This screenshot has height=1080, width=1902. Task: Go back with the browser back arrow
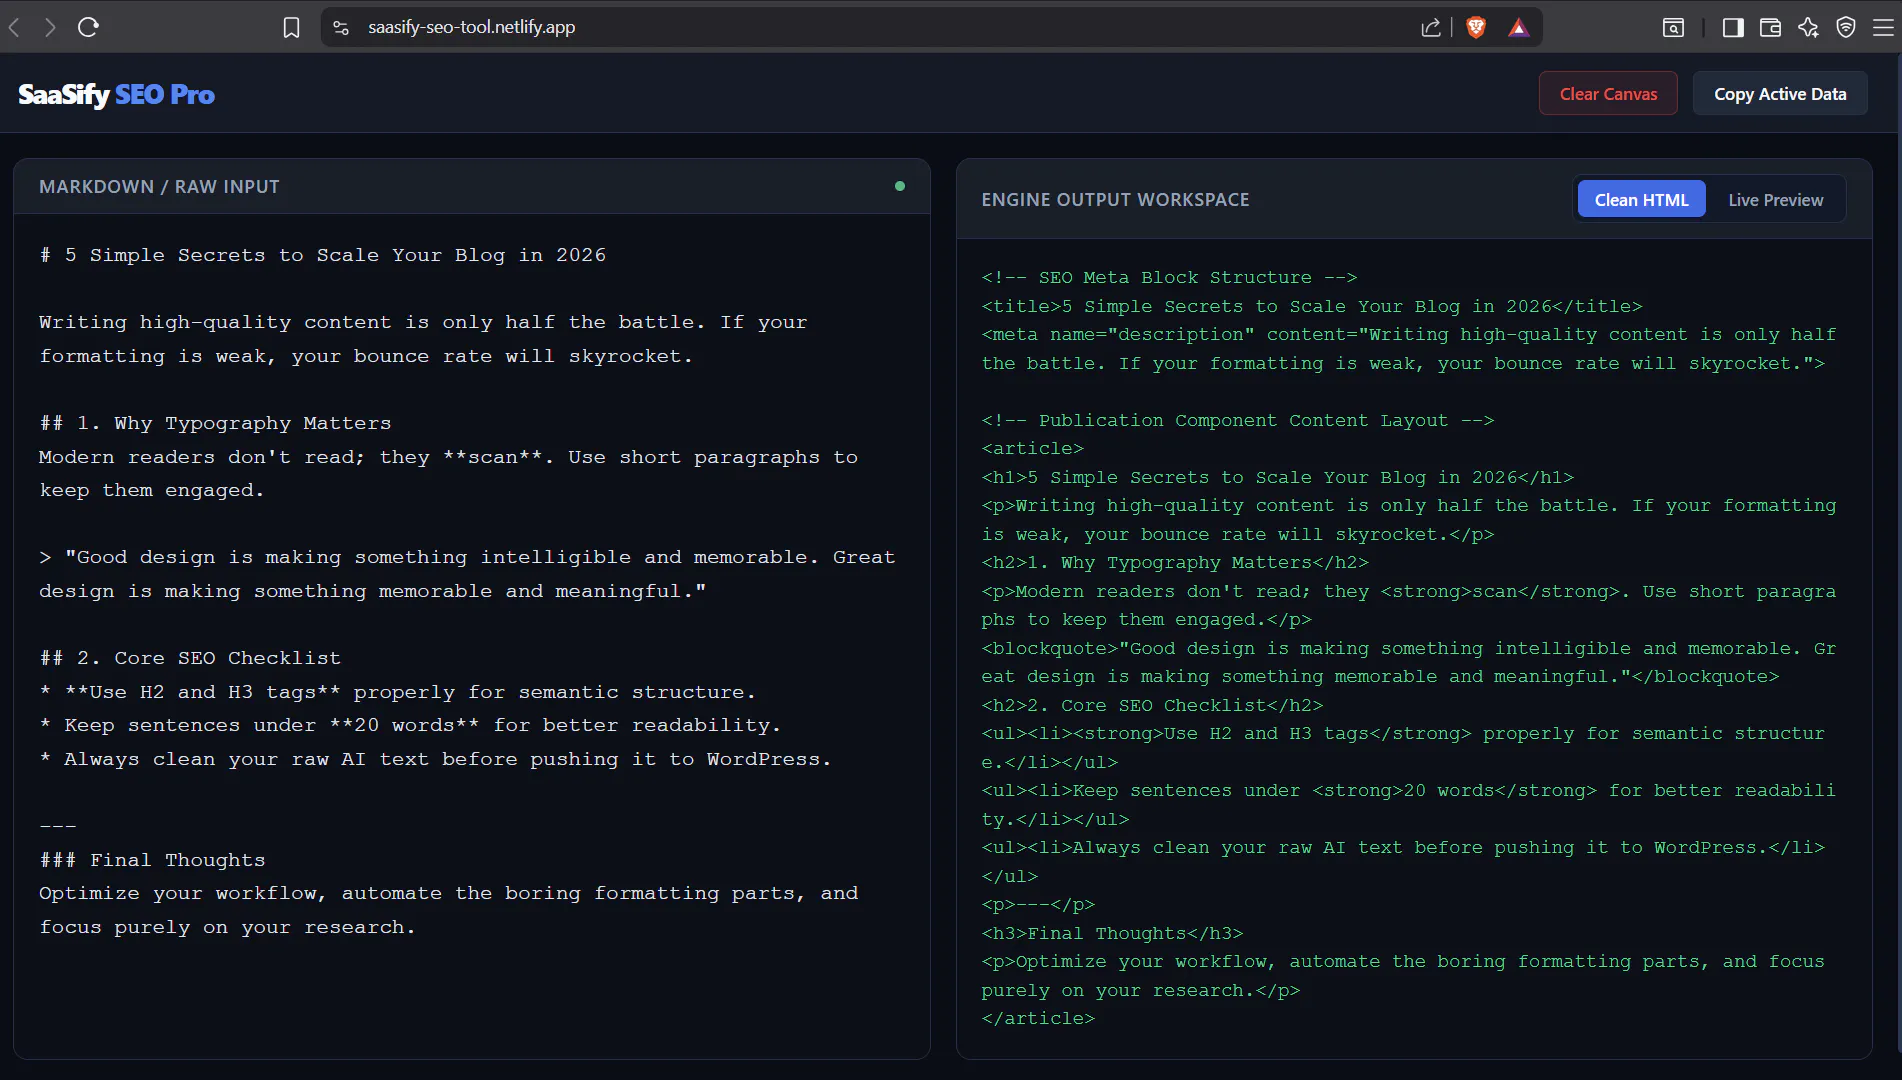click(x=14, y=27)
